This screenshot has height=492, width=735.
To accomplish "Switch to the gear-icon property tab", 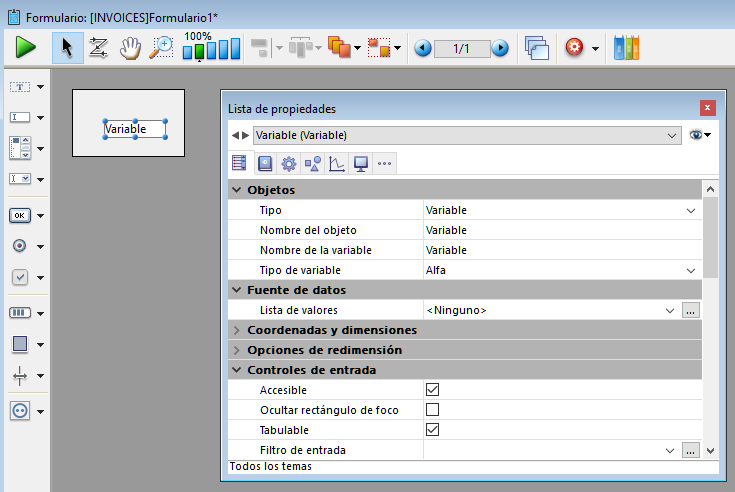I will pyautogui.click(x=289, y=163).
